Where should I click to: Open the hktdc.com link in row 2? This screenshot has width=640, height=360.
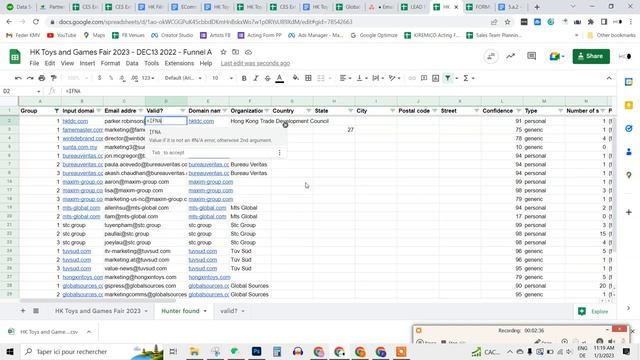tap(75, 121)
